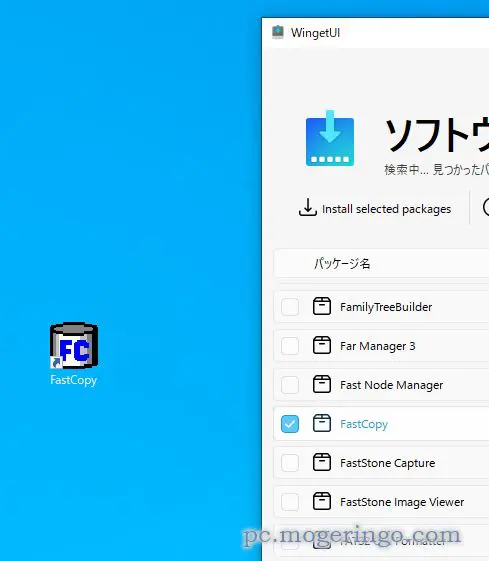The width and height of the screenshot is (489, 561).
Task: Check the FamilyTreeBuilder checkbox
Action: click(x=290, y=307)
